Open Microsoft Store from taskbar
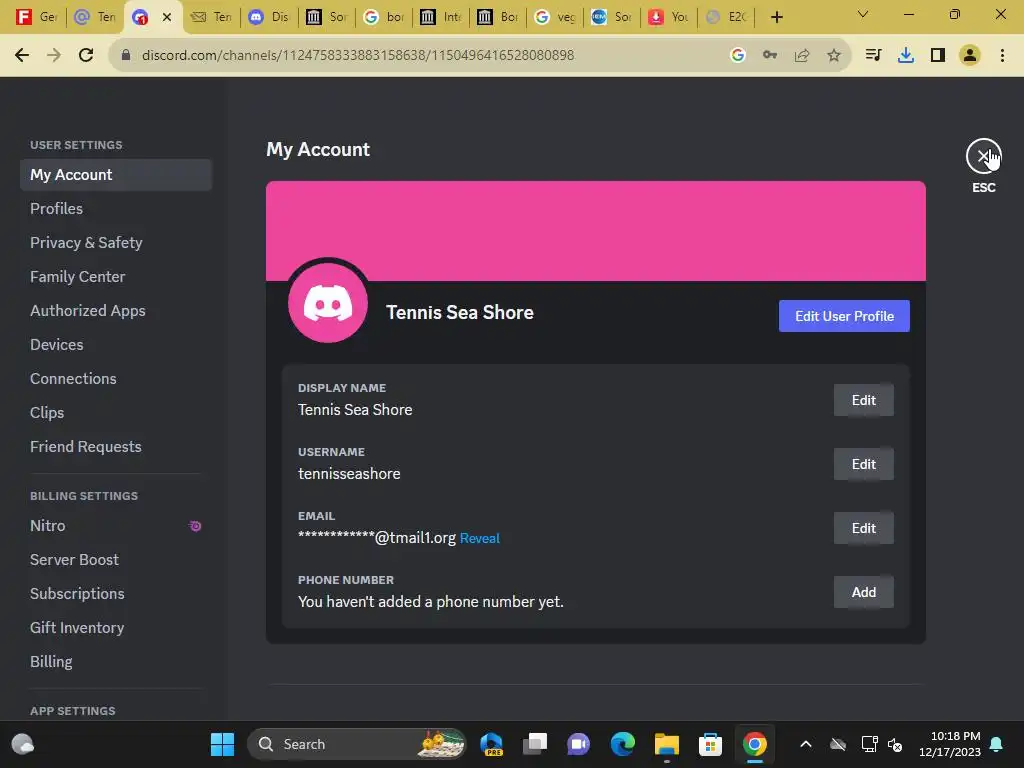This screenshot has width=1024, height=768. coord(710,744)
